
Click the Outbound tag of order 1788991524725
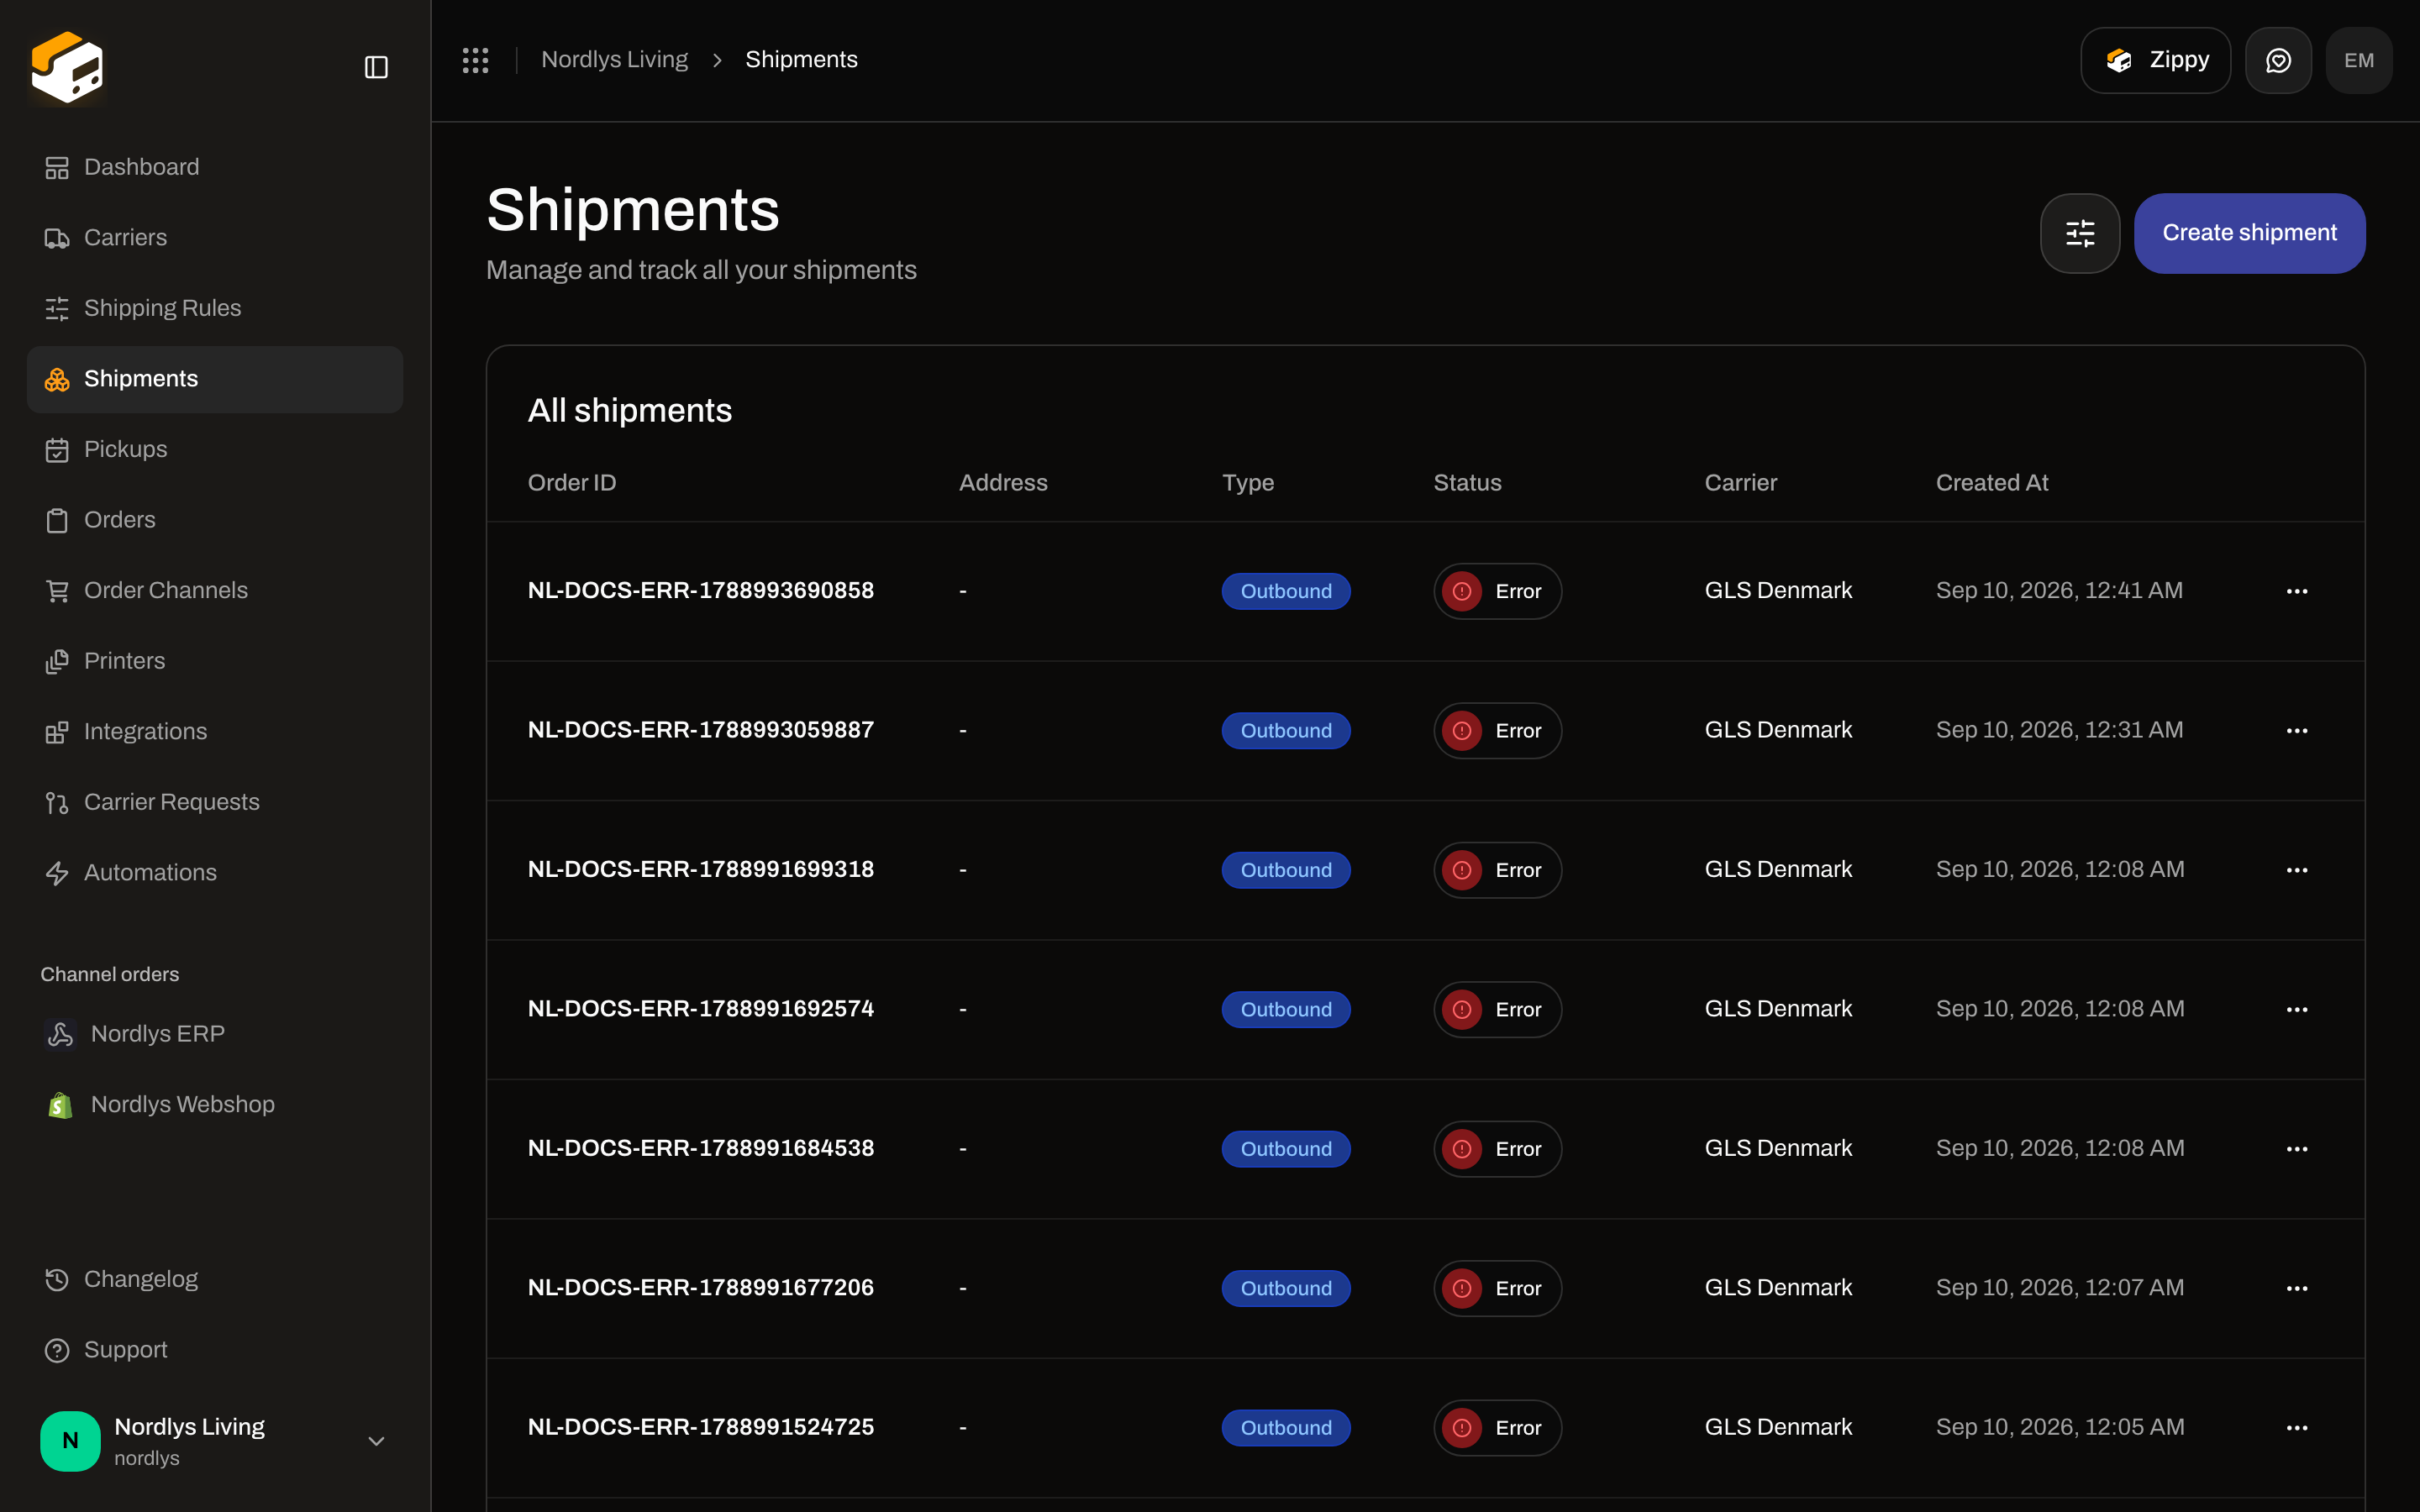click(1286, 1428)
